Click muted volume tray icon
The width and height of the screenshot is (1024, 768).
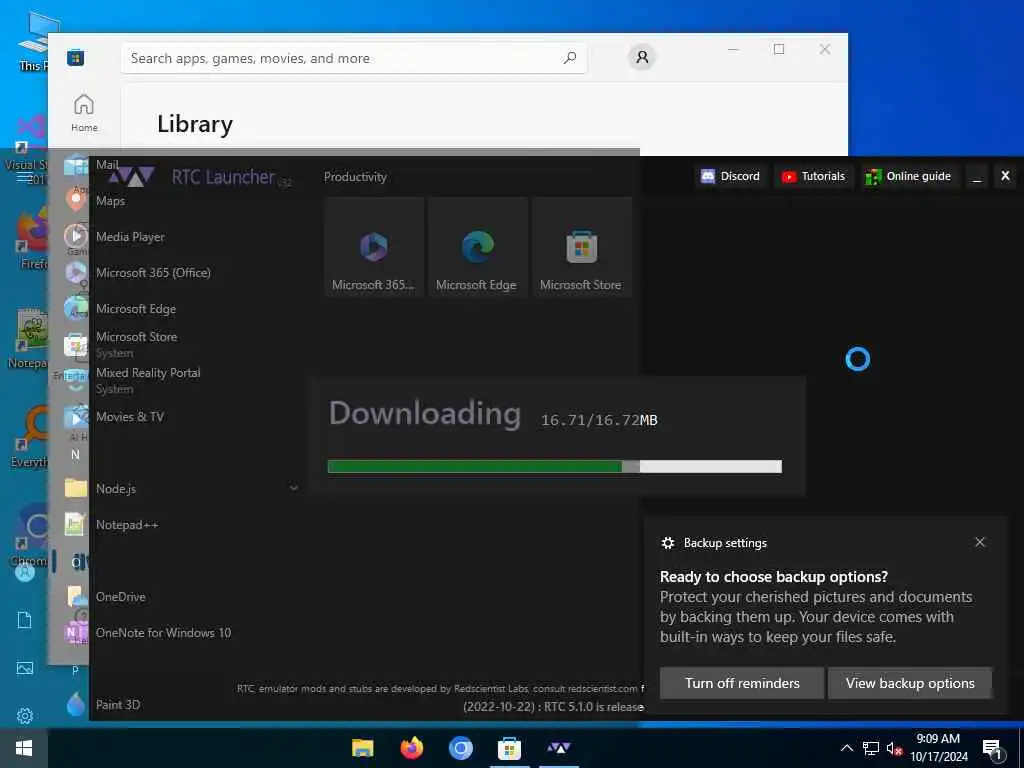tap(894, 748)
